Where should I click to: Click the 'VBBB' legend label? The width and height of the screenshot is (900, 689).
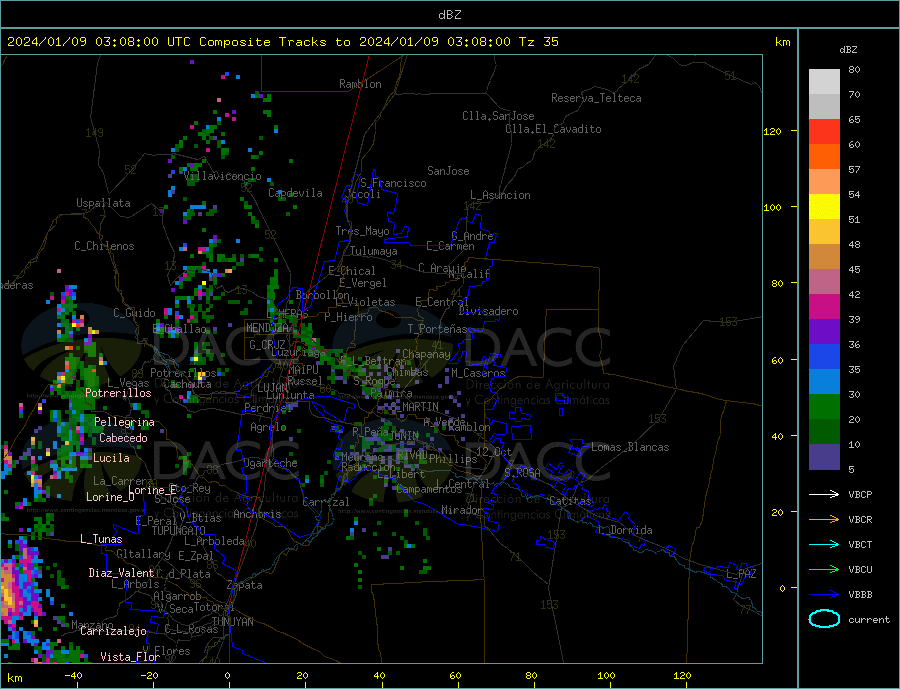click(x=860, y=594)
